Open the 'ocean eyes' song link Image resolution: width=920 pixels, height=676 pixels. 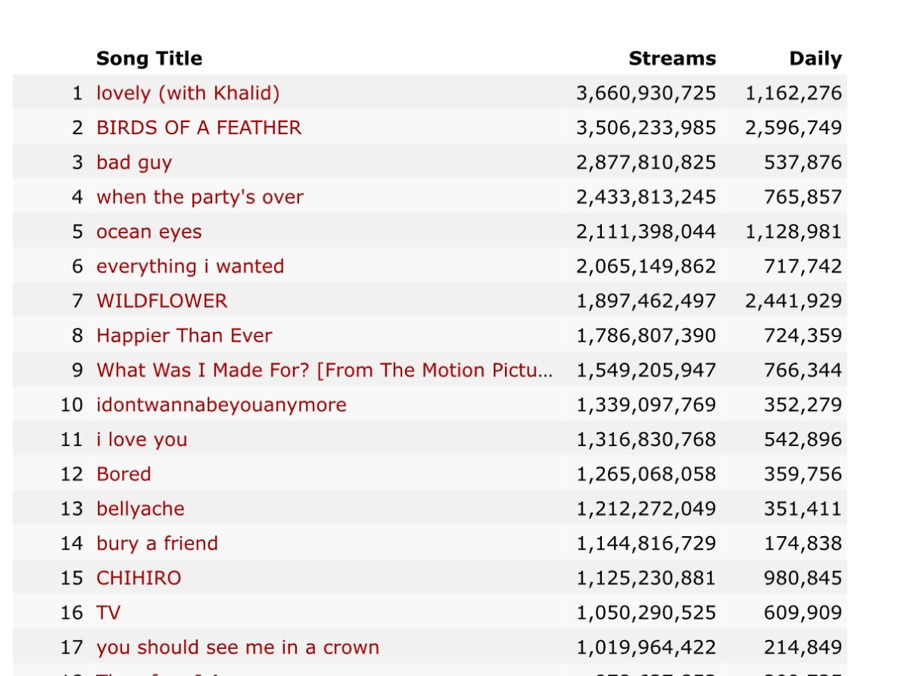tap(148, 232)
